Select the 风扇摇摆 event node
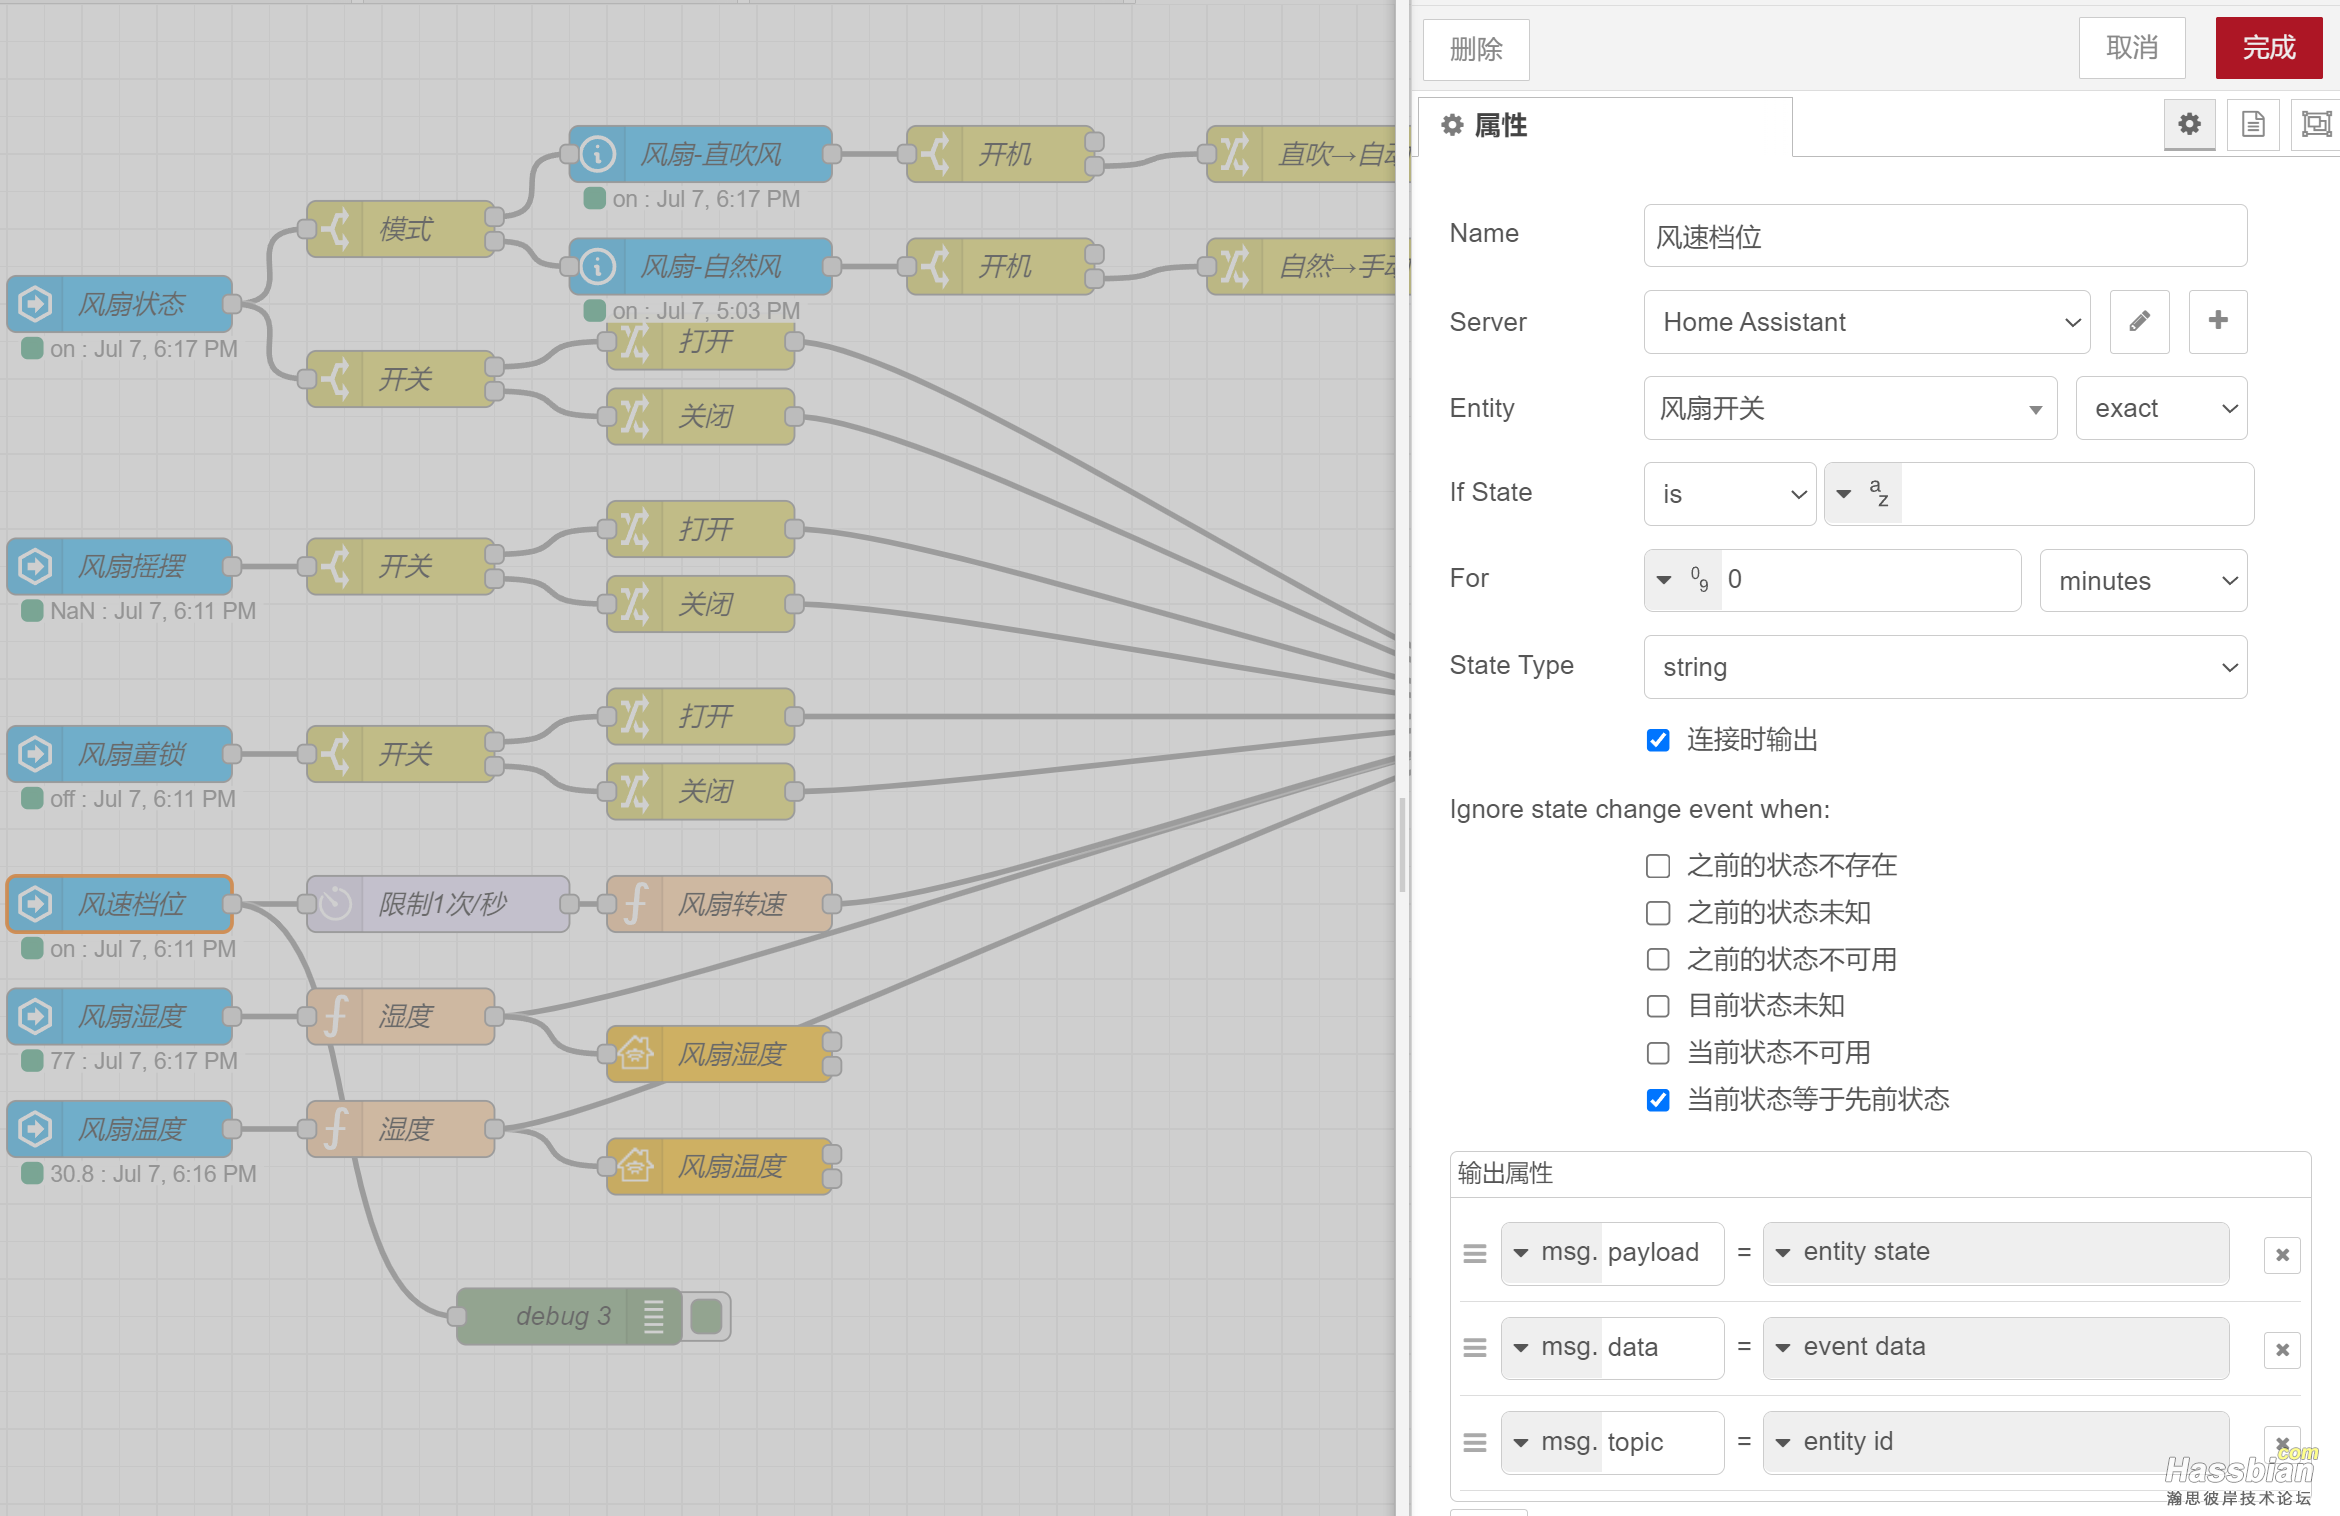The width and height of the screenshot is (2340, 1516). tap(120, 567)
